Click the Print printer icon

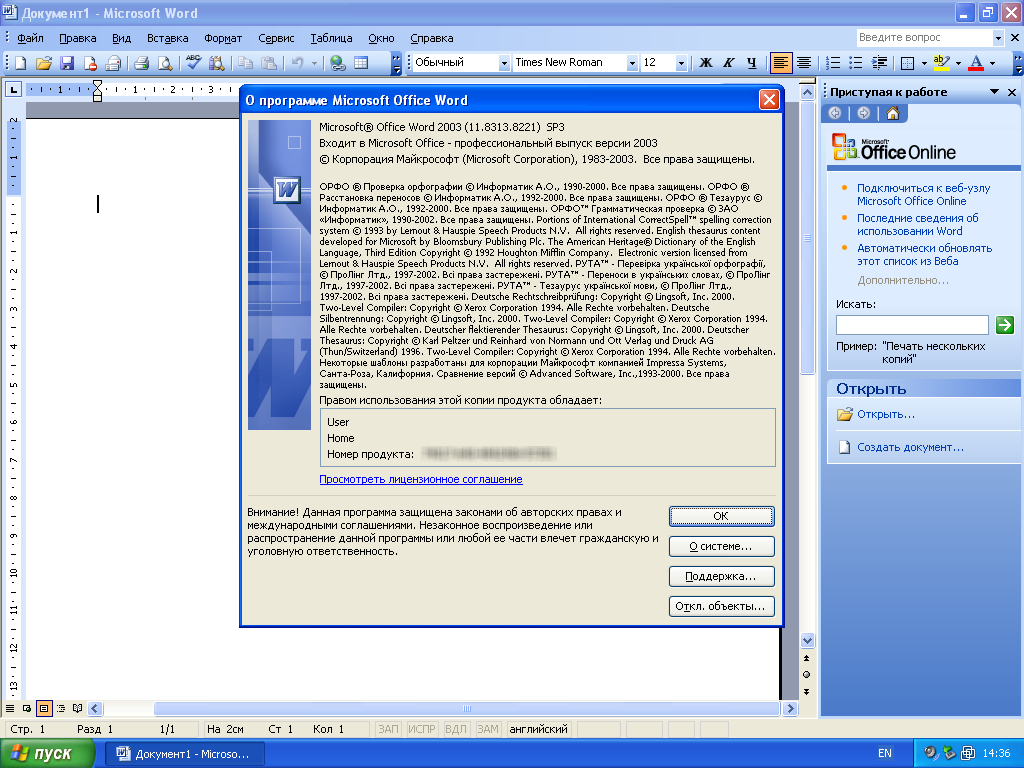tap(141, 63)
